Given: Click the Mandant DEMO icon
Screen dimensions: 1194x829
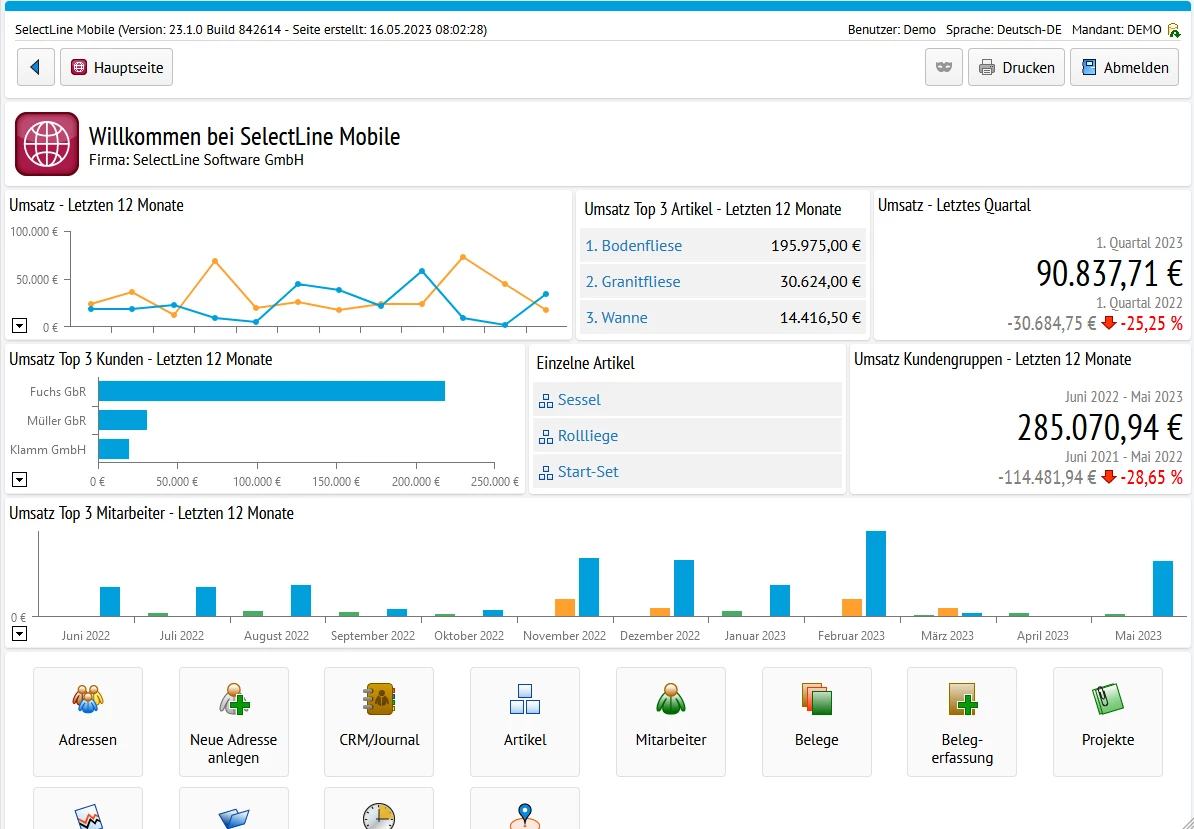Looking at the screenshot, I should tap(1173, 30).
